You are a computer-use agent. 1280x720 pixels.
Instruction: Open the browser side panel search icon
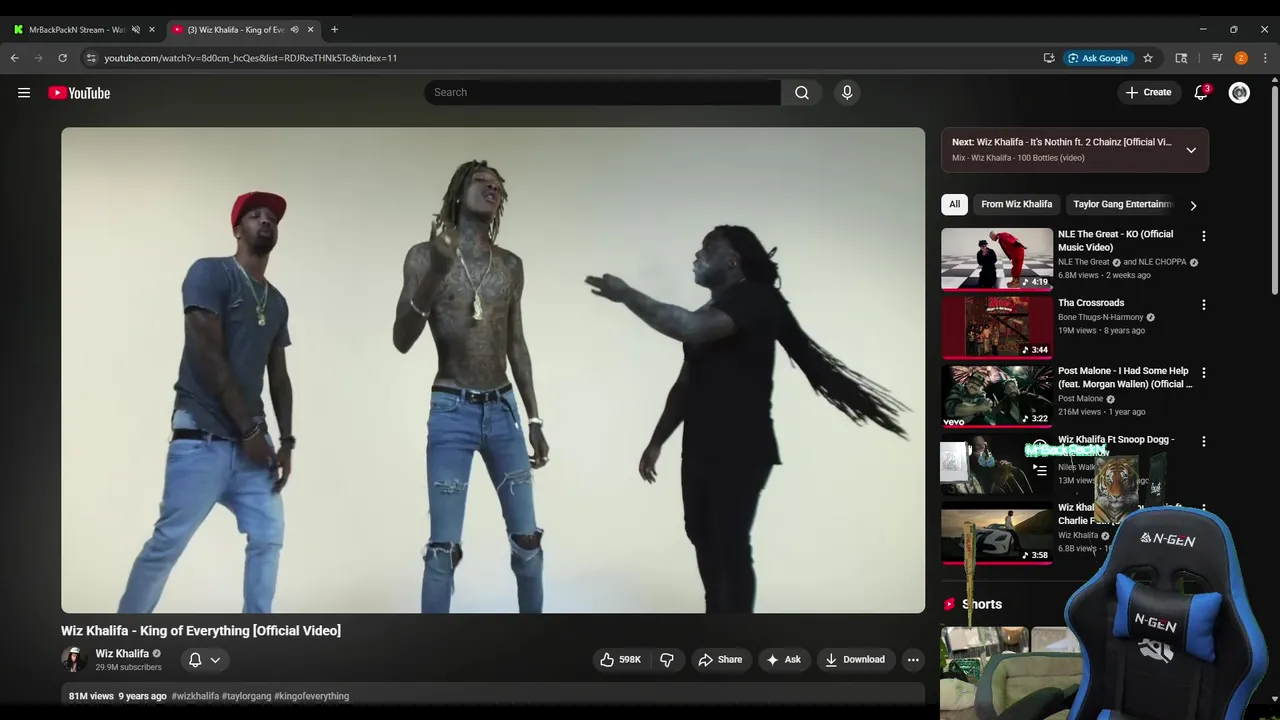tap(1181, 58)
